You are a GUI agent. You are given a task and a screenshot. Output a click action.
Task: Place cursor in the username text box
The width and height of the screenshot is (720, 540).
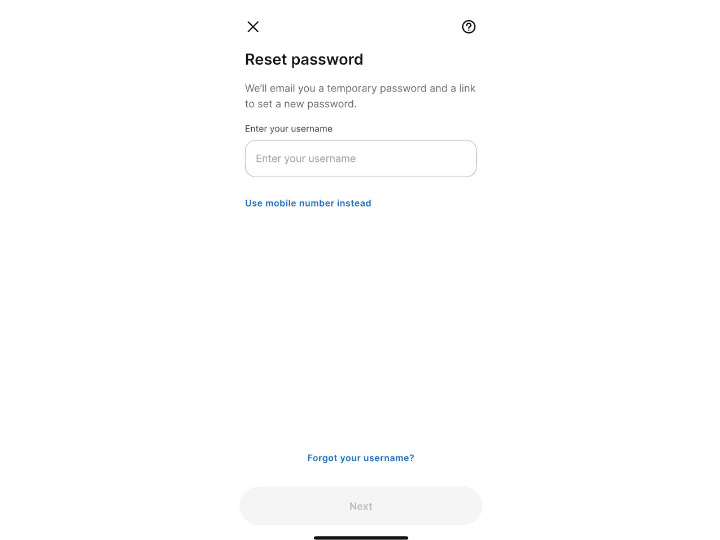(x=360, y=158)
